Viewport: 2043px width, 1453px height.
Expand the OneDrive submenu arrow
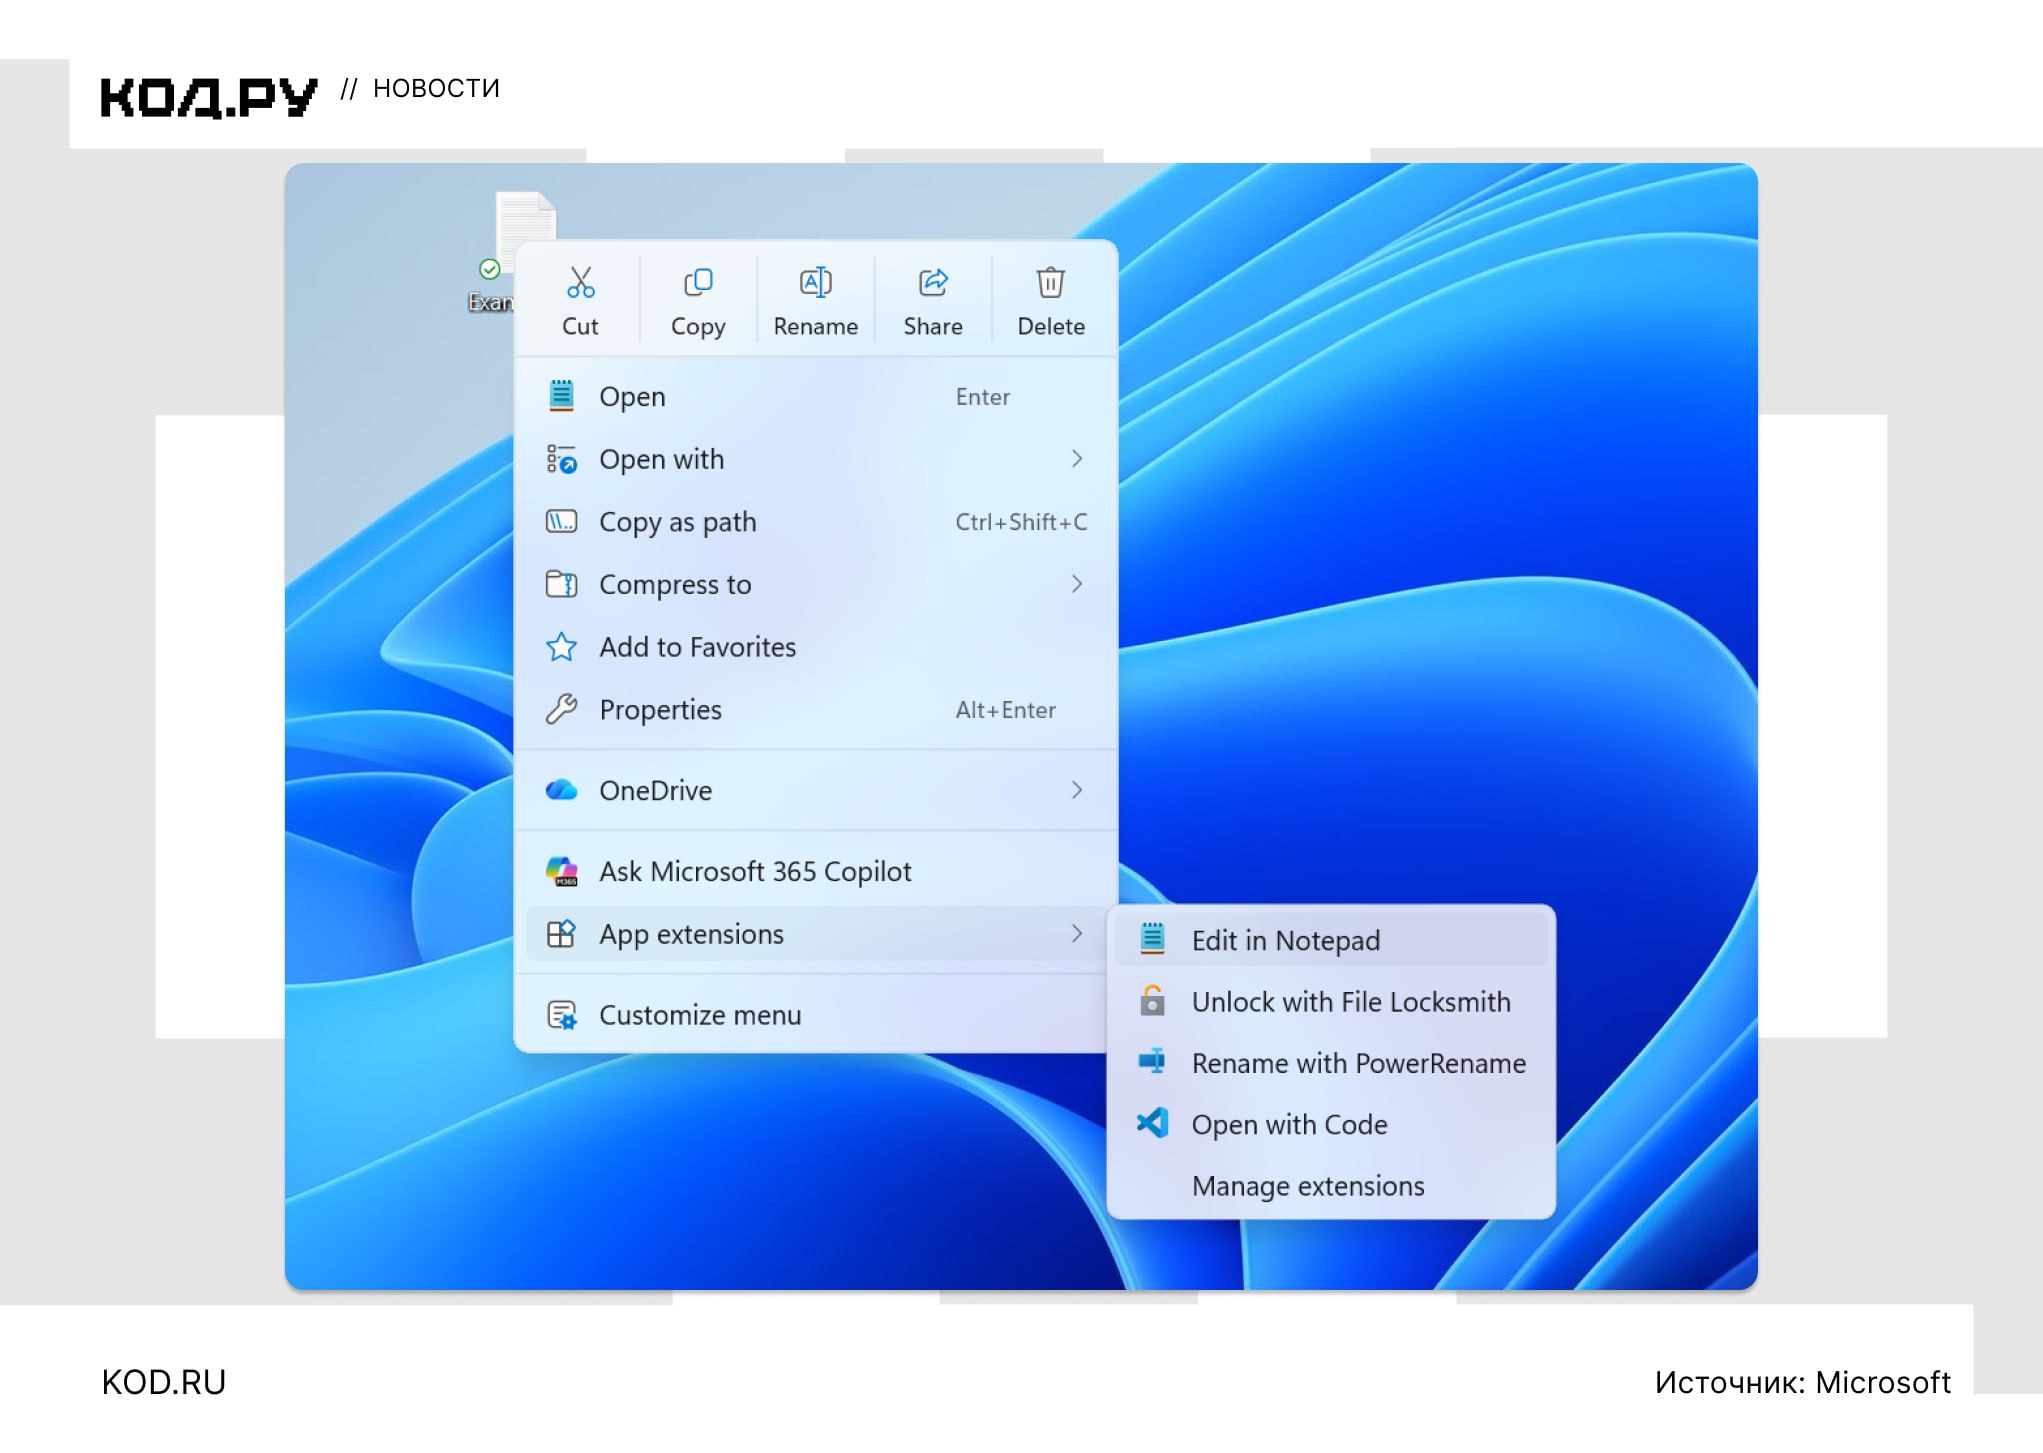click(1077, 790)
